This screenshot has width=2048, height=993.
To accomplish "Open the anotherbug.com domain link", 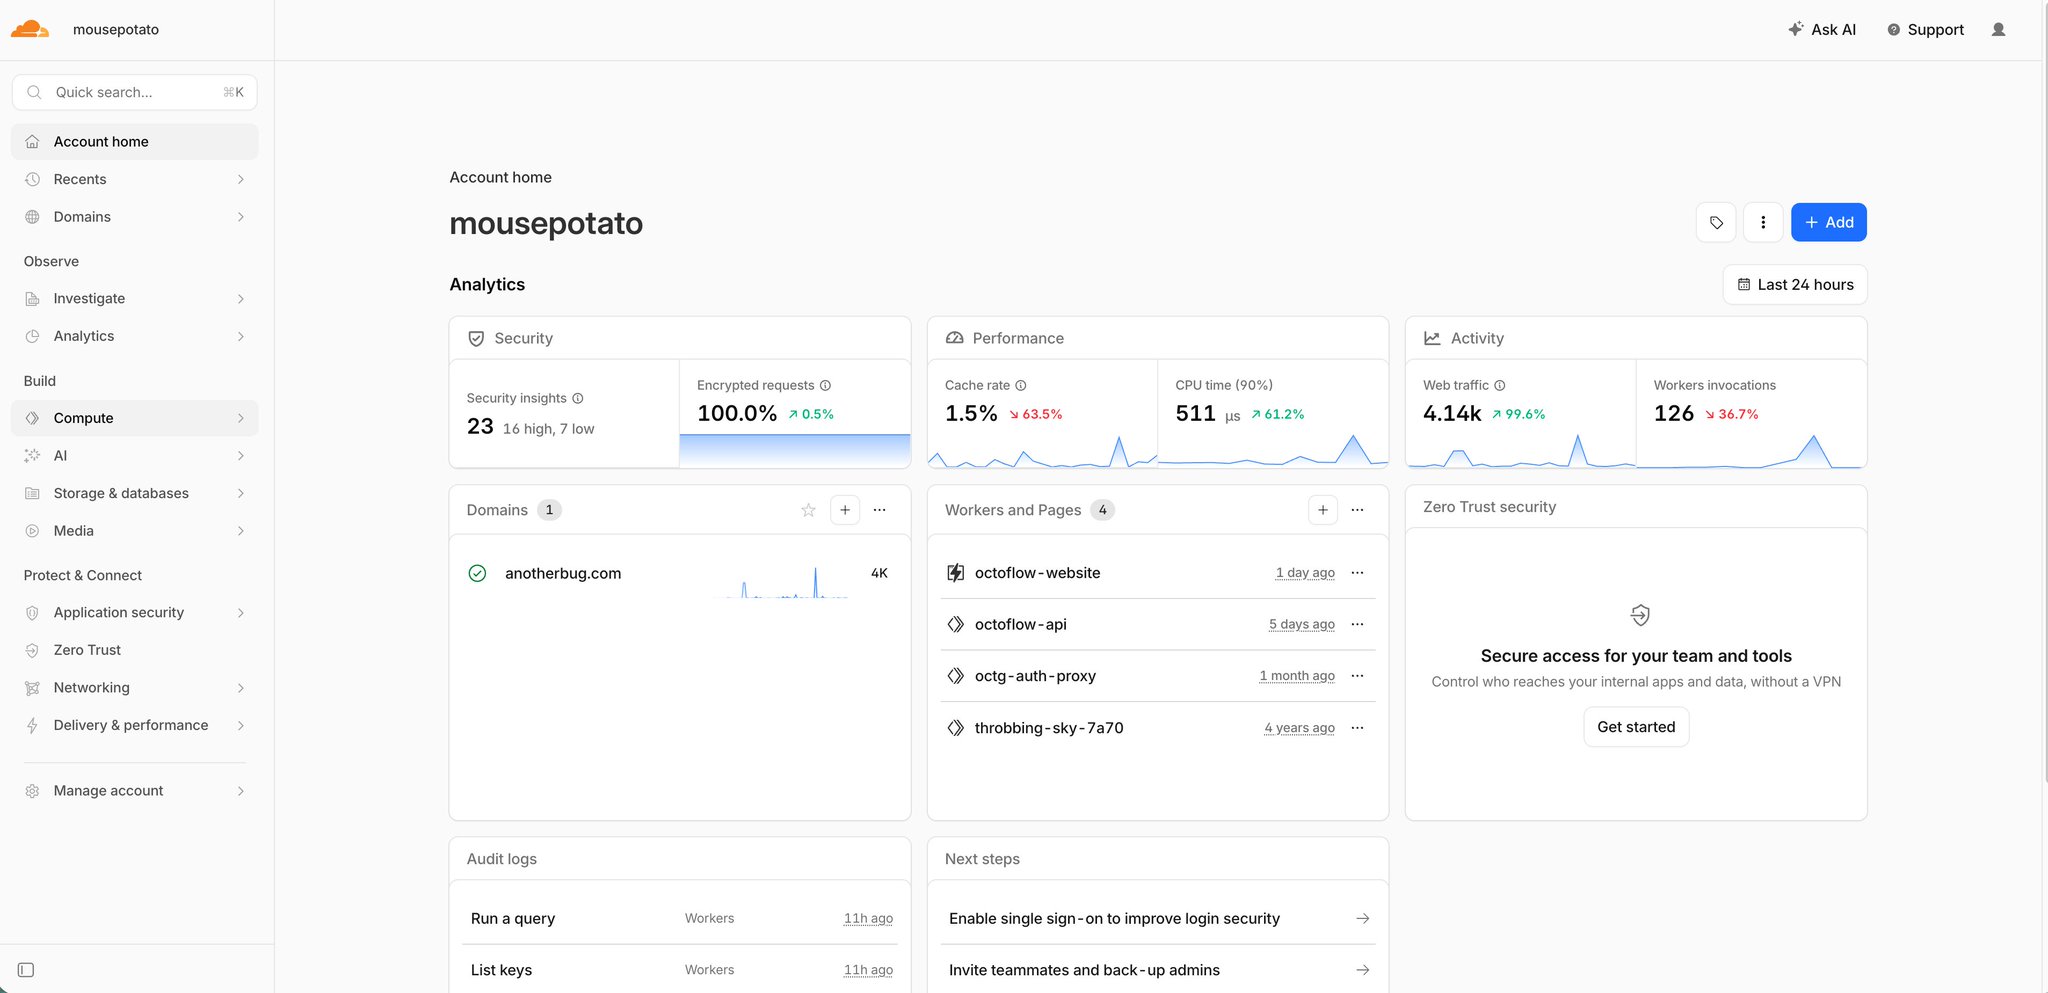I will point(563,573).
